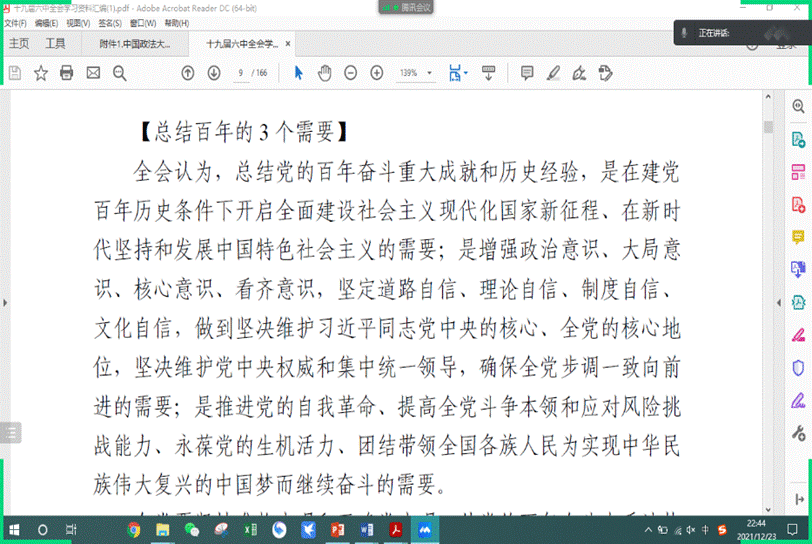Print the document using the printer icon
The image size is (812, 544).
pyautogui.click(x=67, y=73)
